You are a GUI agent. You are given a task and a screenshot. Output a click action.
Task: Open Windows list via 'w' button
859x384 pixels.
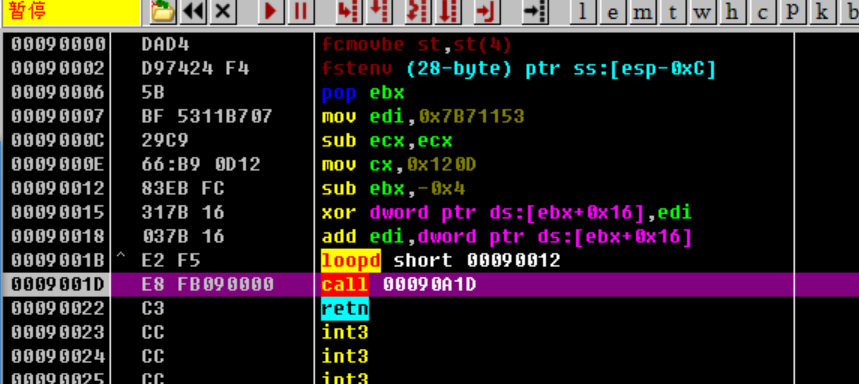tap(702, 12)
